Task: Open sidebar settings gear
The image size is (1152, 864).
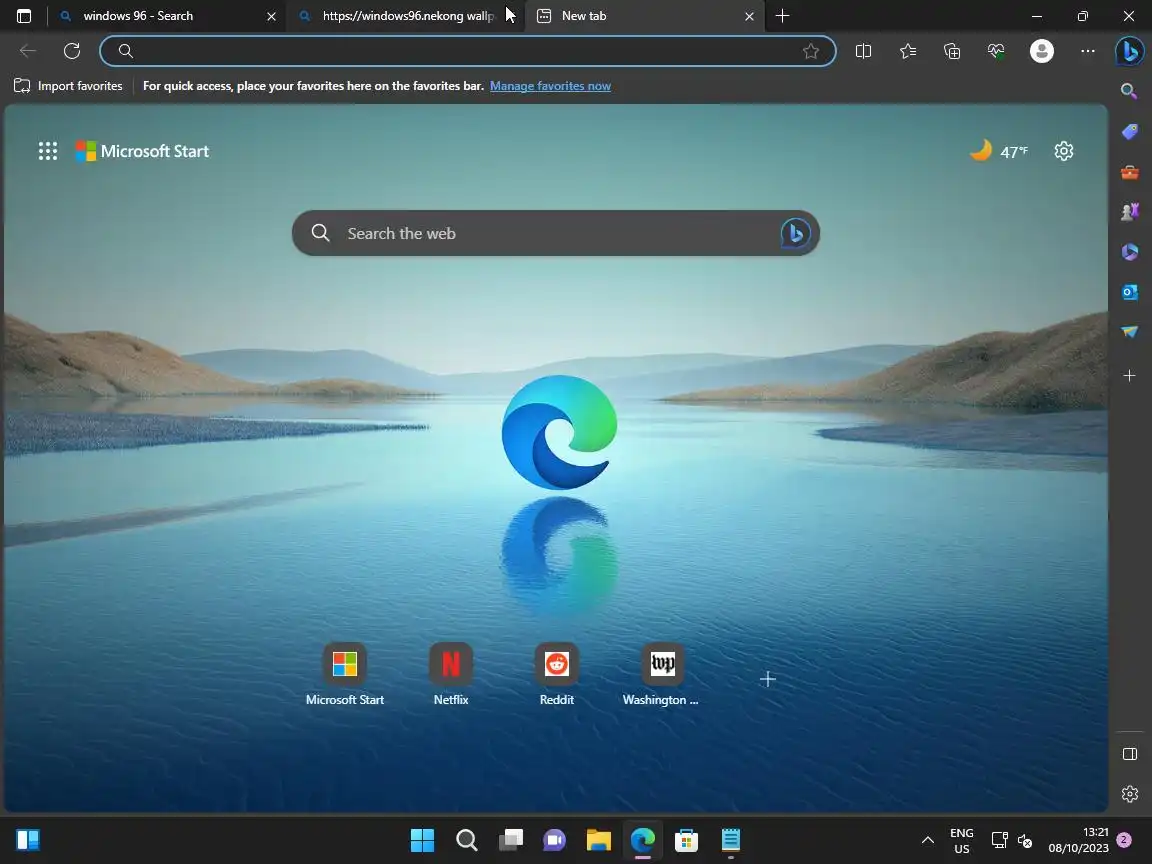Action: [x=1130, y=794]
